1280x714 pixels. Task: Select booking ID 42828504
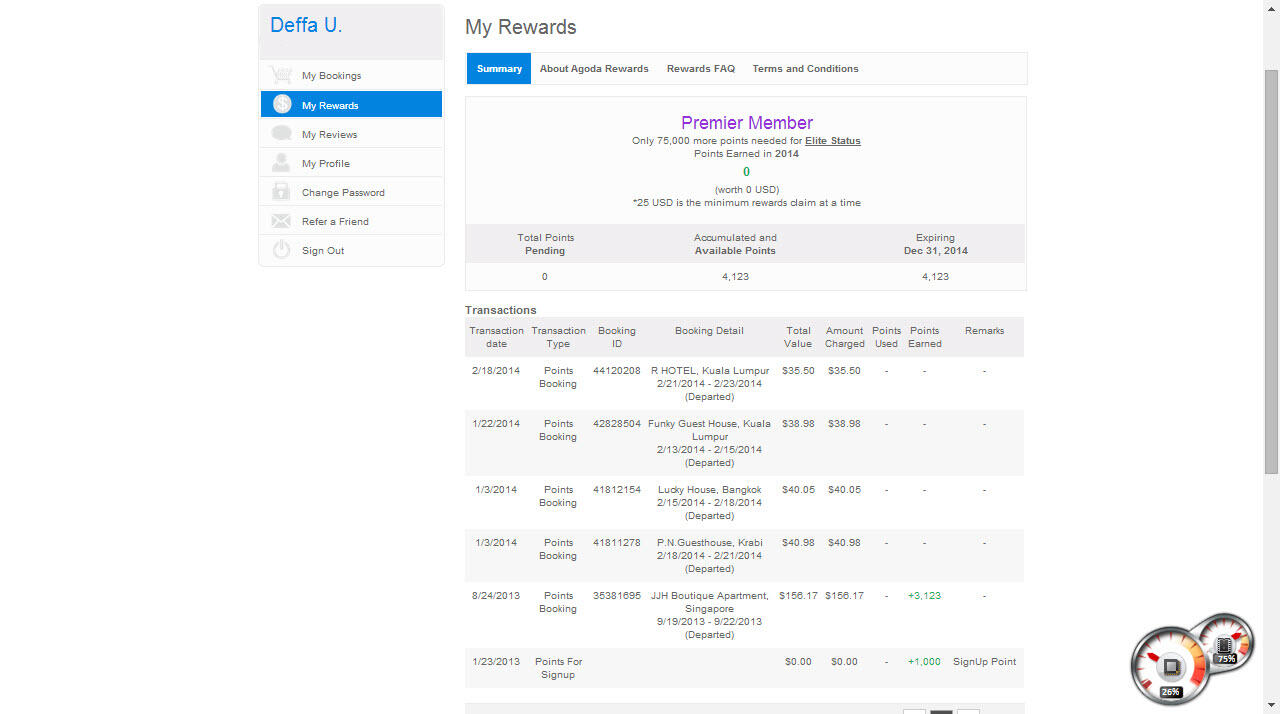[x=617, y=423]
